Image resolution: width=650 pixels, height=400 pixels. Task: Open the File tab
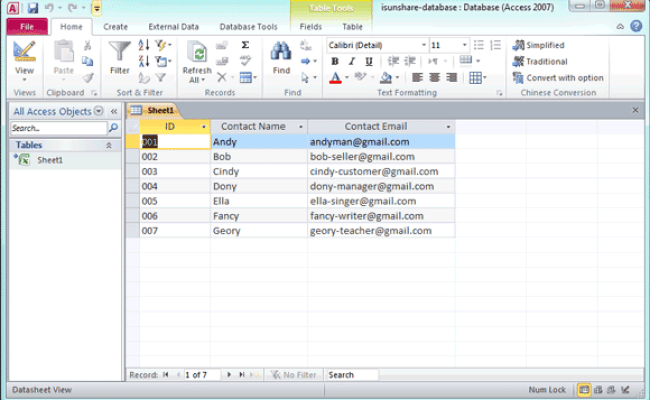point(27,27)
